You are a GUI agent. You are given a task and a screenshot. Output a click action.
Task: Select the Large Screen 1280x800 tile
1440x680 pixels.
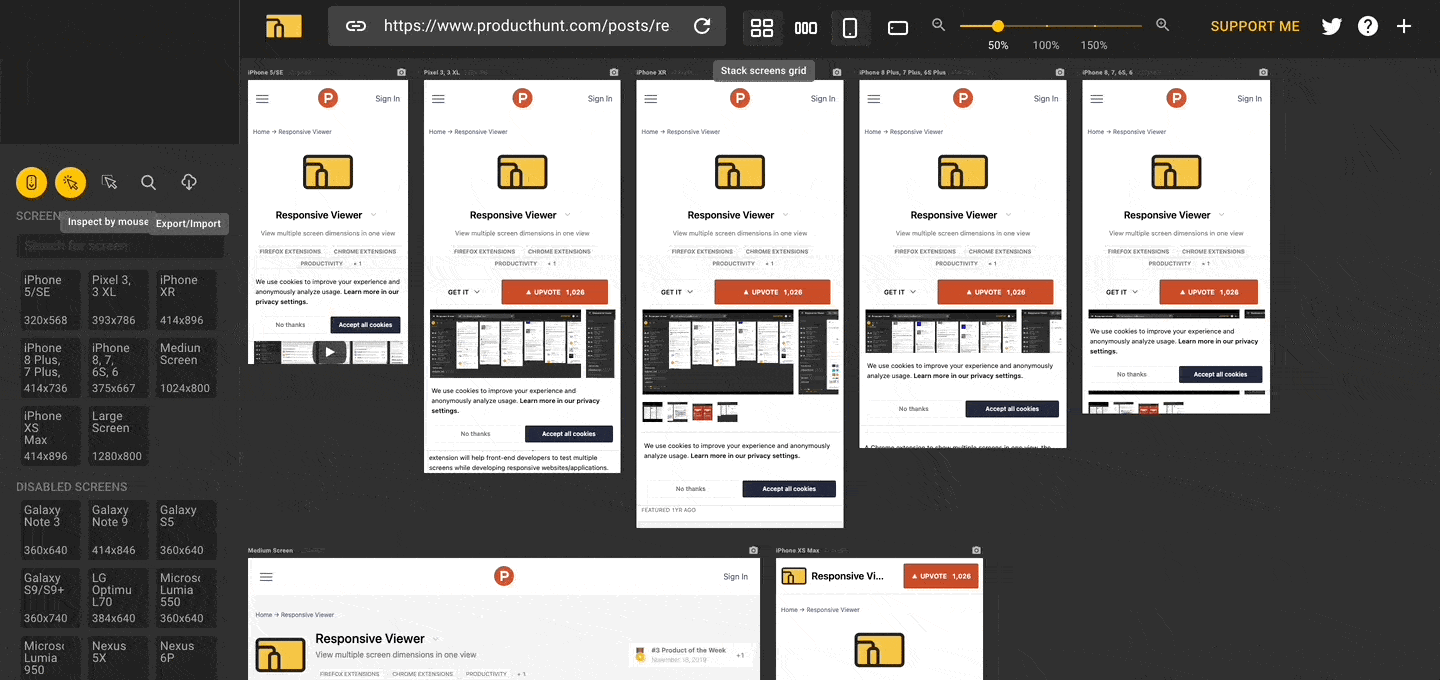[x=117, y=436]
